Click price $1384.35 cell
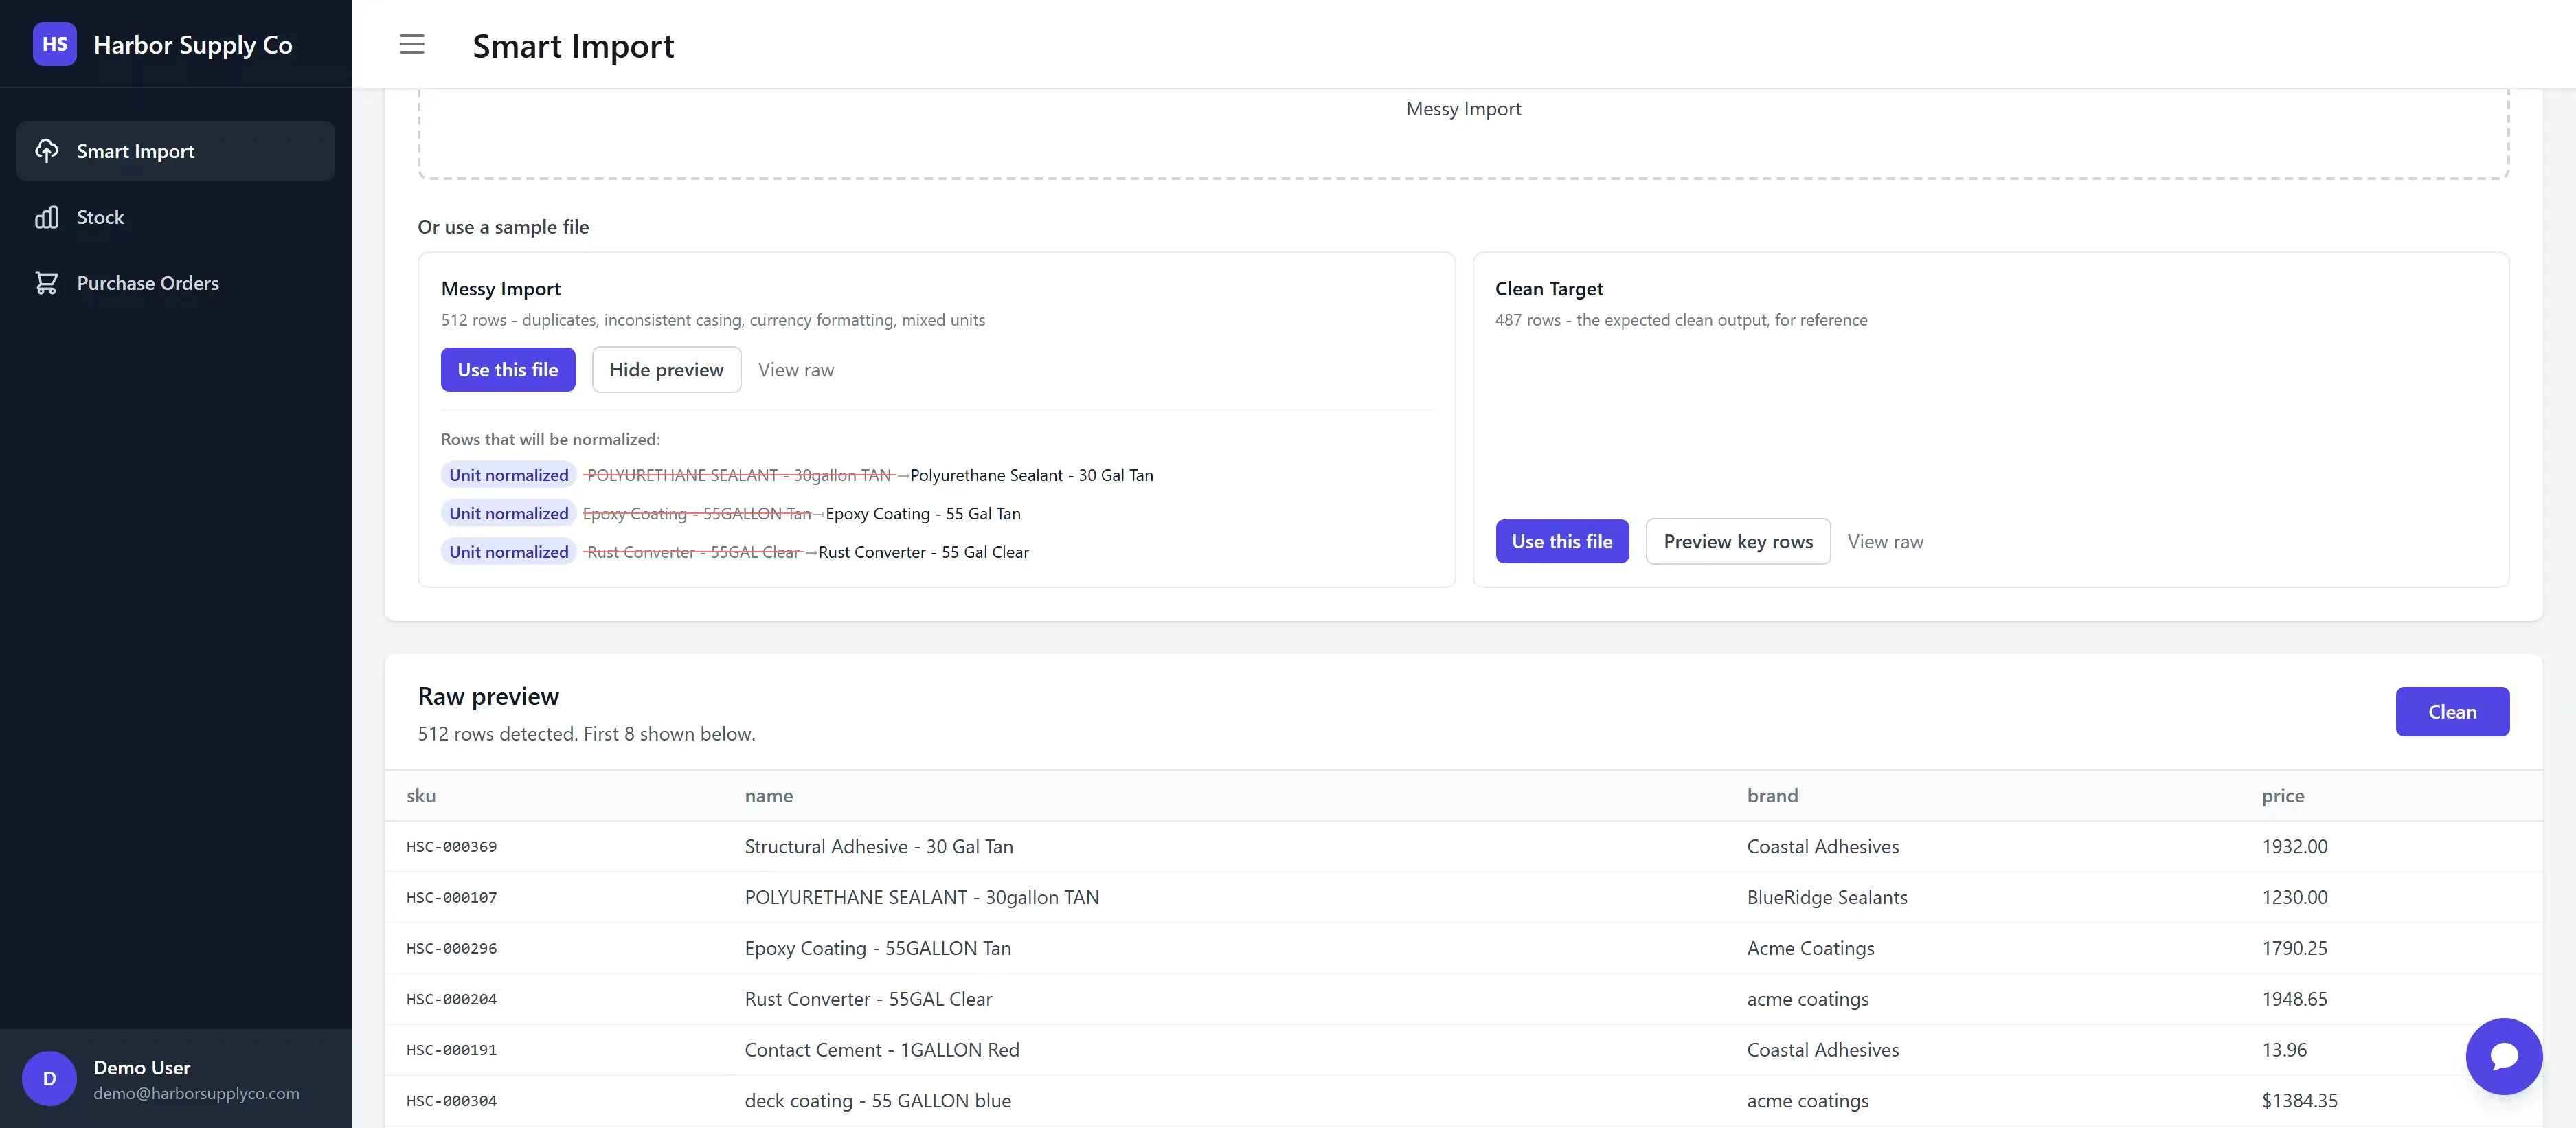This screenshot has width=2576, height=1128. (2299, 1101)
